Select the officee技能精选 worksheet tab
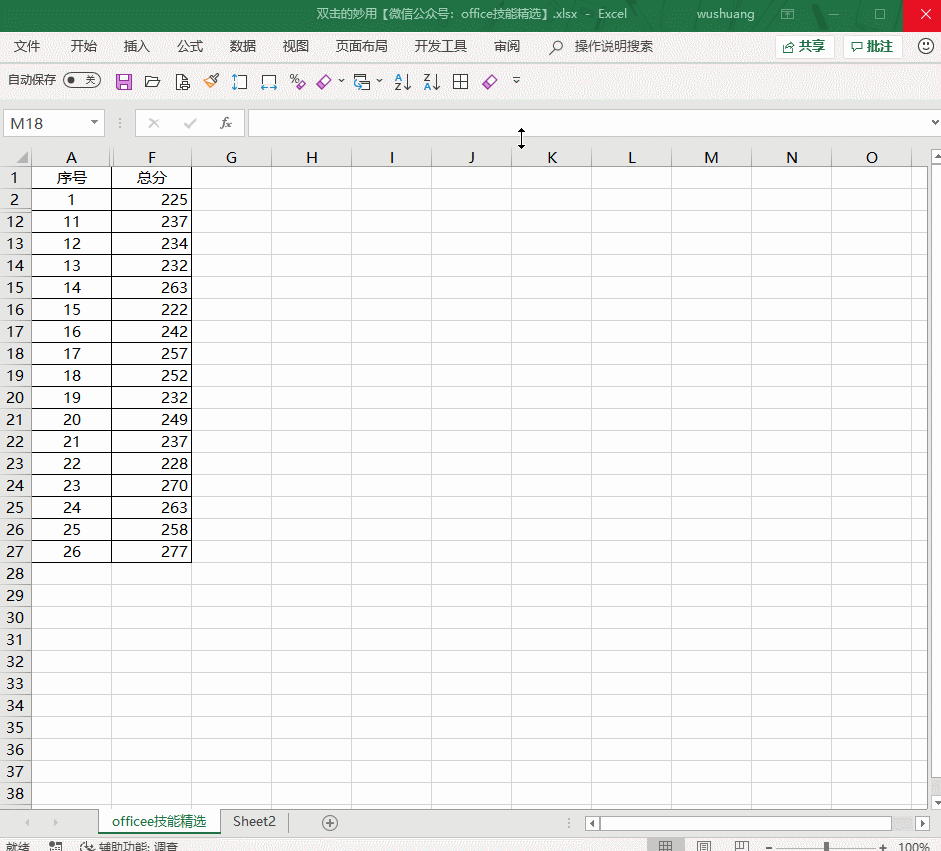This screenshot has height=851, width=941. [x=159, y=822]
